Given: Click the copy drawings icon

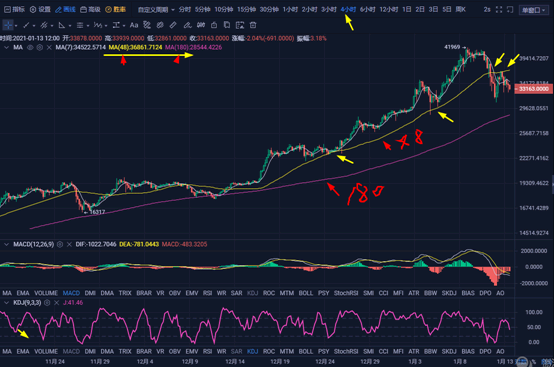Looking at the screenshot, I should click(227, 25).
